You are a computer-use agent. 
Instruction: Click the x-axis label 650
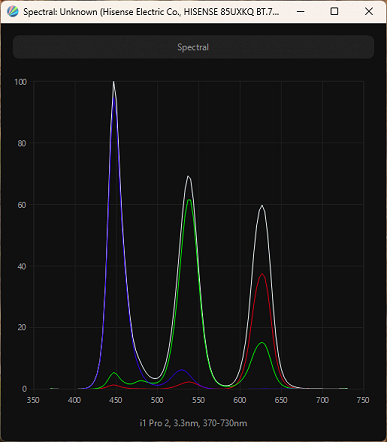pyautogui.click(x=281, y=400)
